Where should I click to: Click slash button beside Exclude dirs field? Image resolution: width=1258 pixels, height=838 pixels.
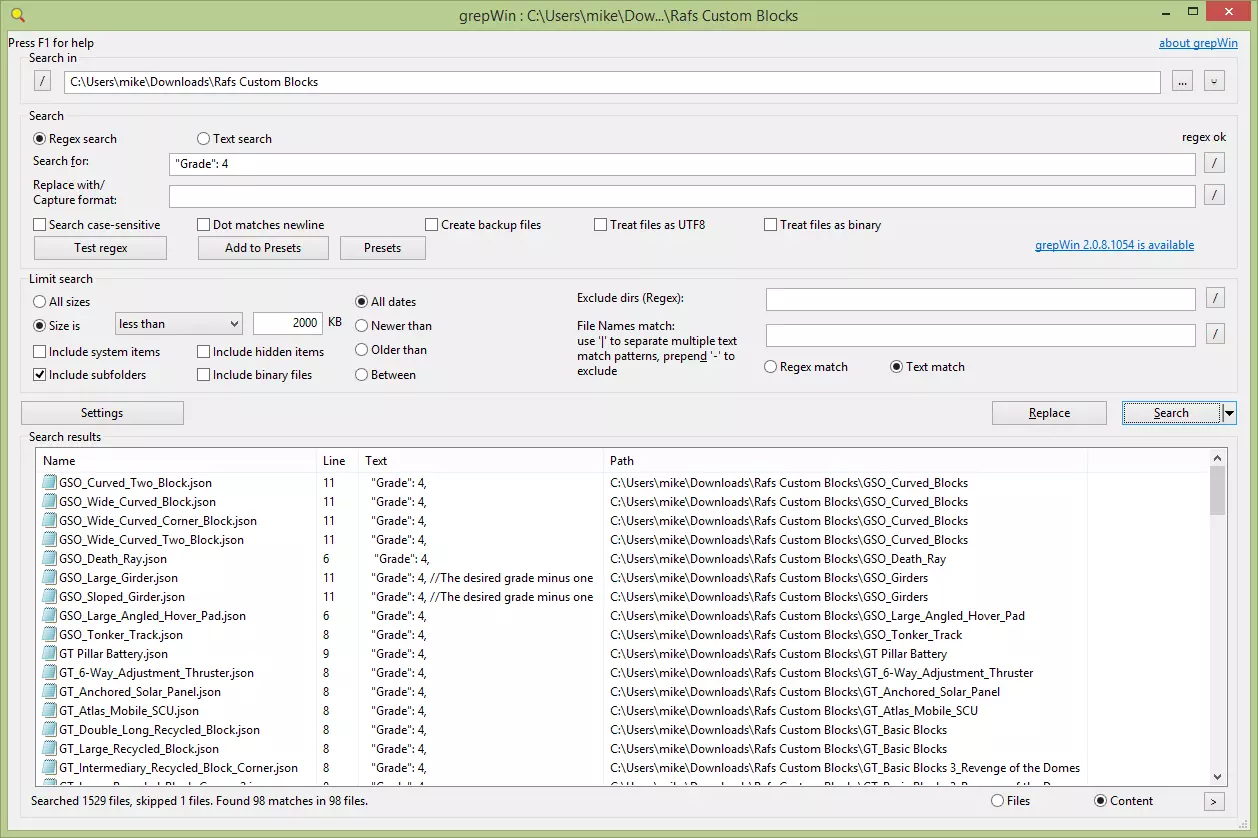pyautogui.click(x=1214, y=298)
